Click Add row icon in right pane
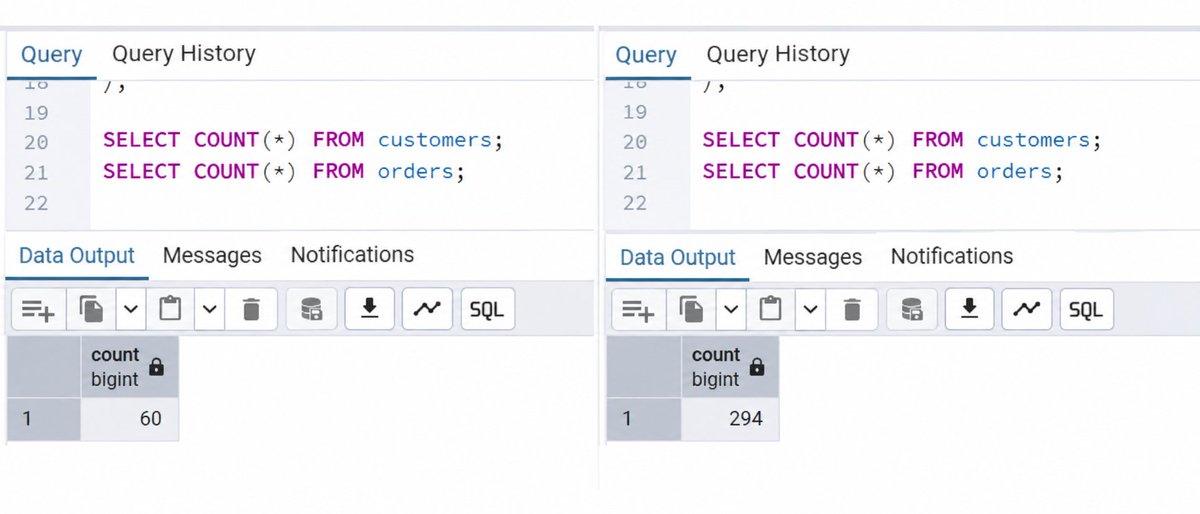Screen dimensions: 1200x514 coord(638,310)
